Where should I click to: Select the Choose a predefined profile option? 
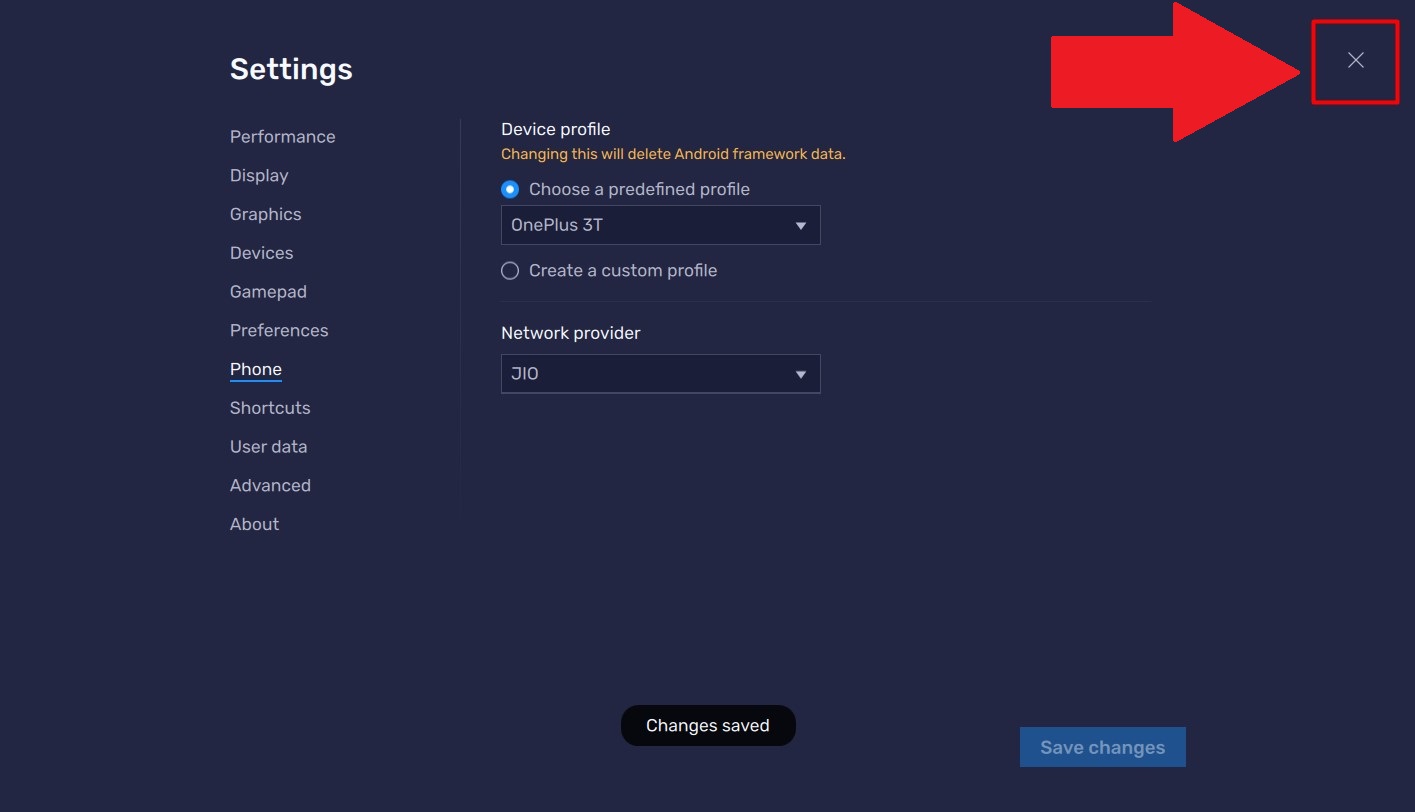pos(510,188)
